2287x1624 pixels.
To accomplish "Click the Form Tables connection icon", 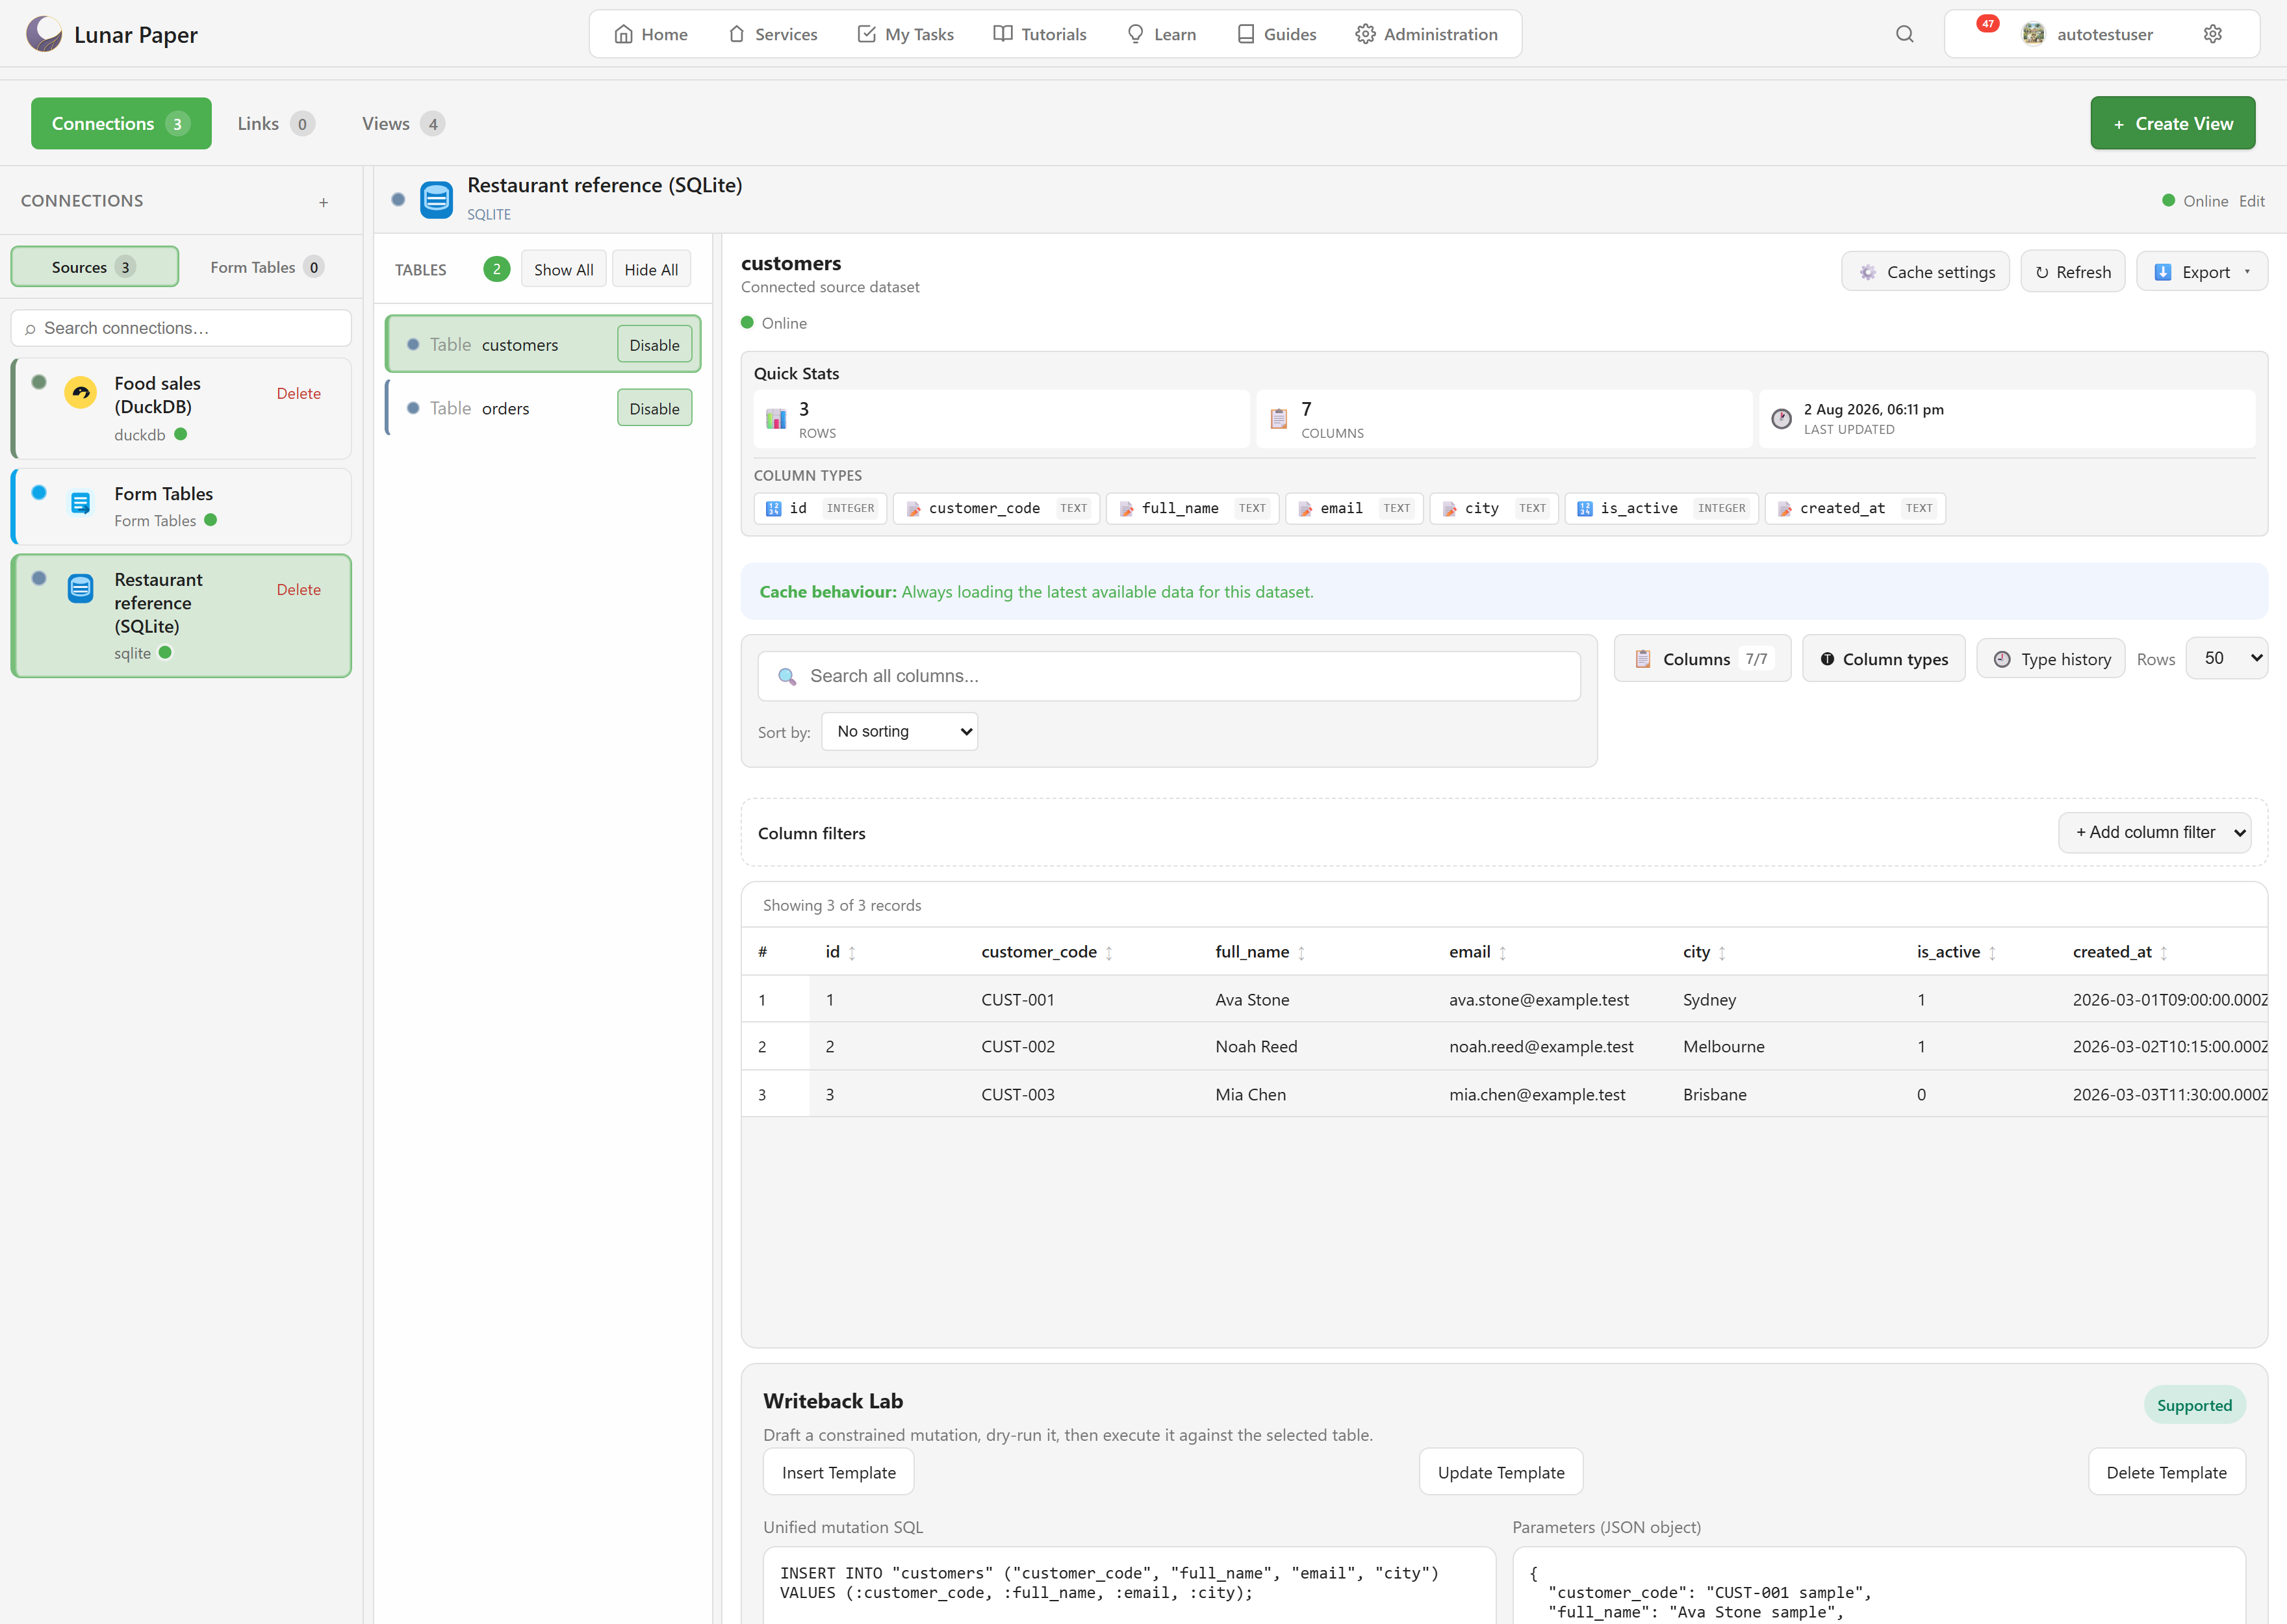I will (x=80, y=503).
